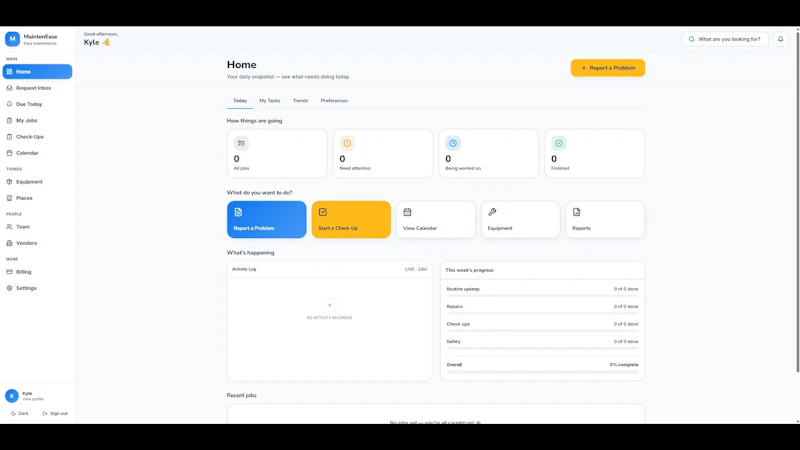Click the Billing sidebar icon
The height and width of the screenshot is (450, 800).
(x=9, y=272)
